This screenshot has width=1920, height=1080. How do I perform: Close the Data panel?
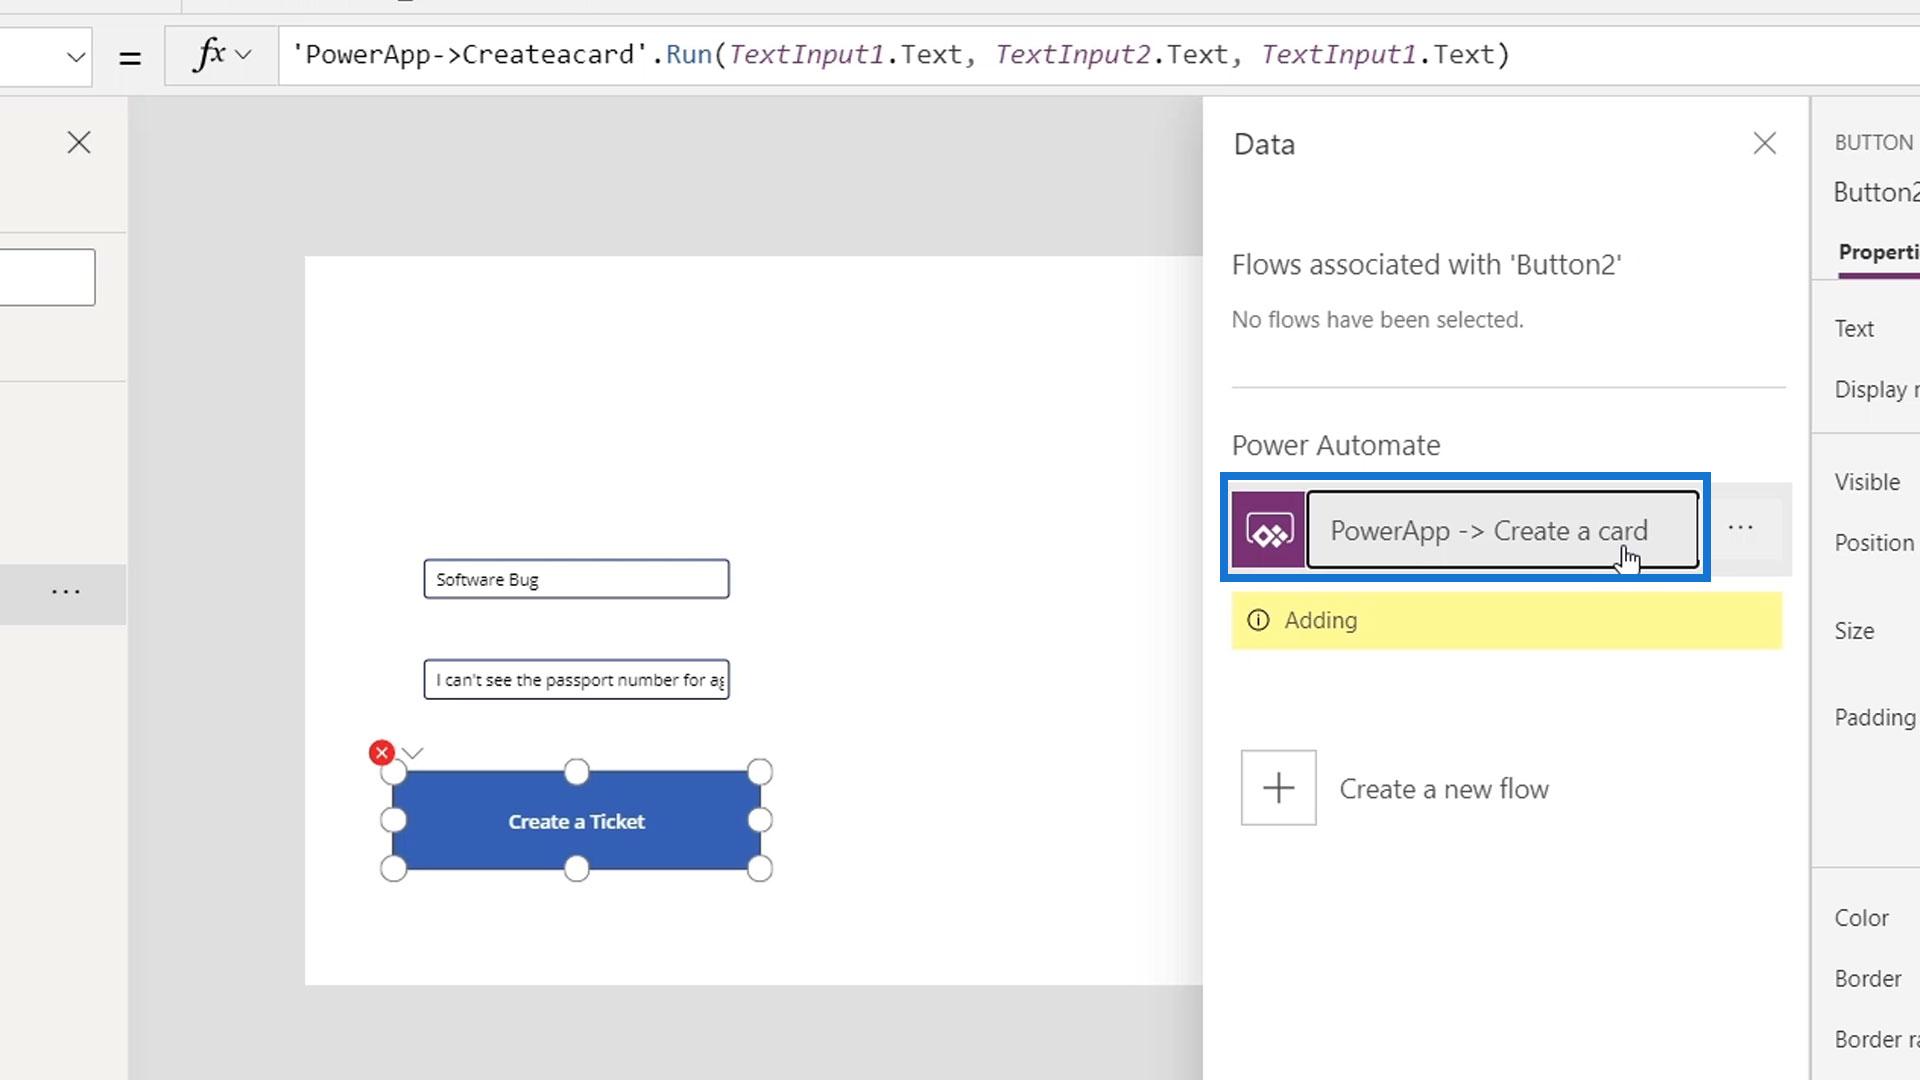point(1764,144)
